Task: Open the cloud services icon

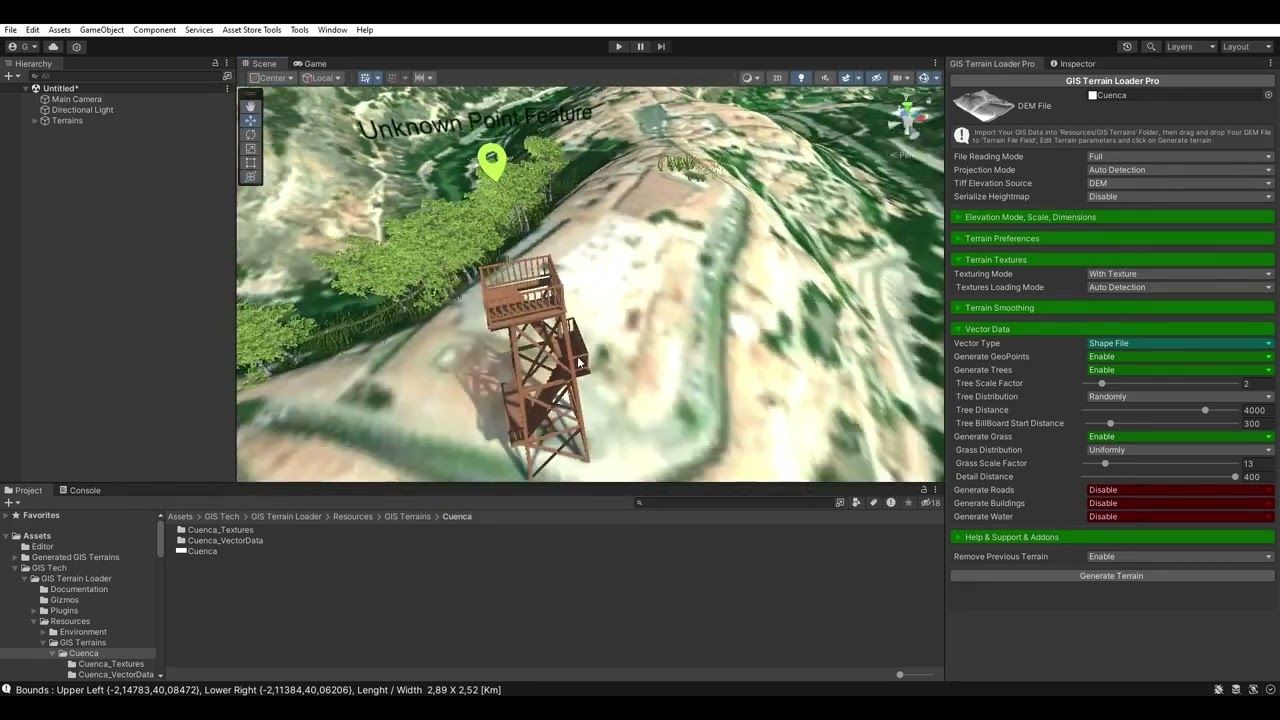Action: tap(53, 46)
